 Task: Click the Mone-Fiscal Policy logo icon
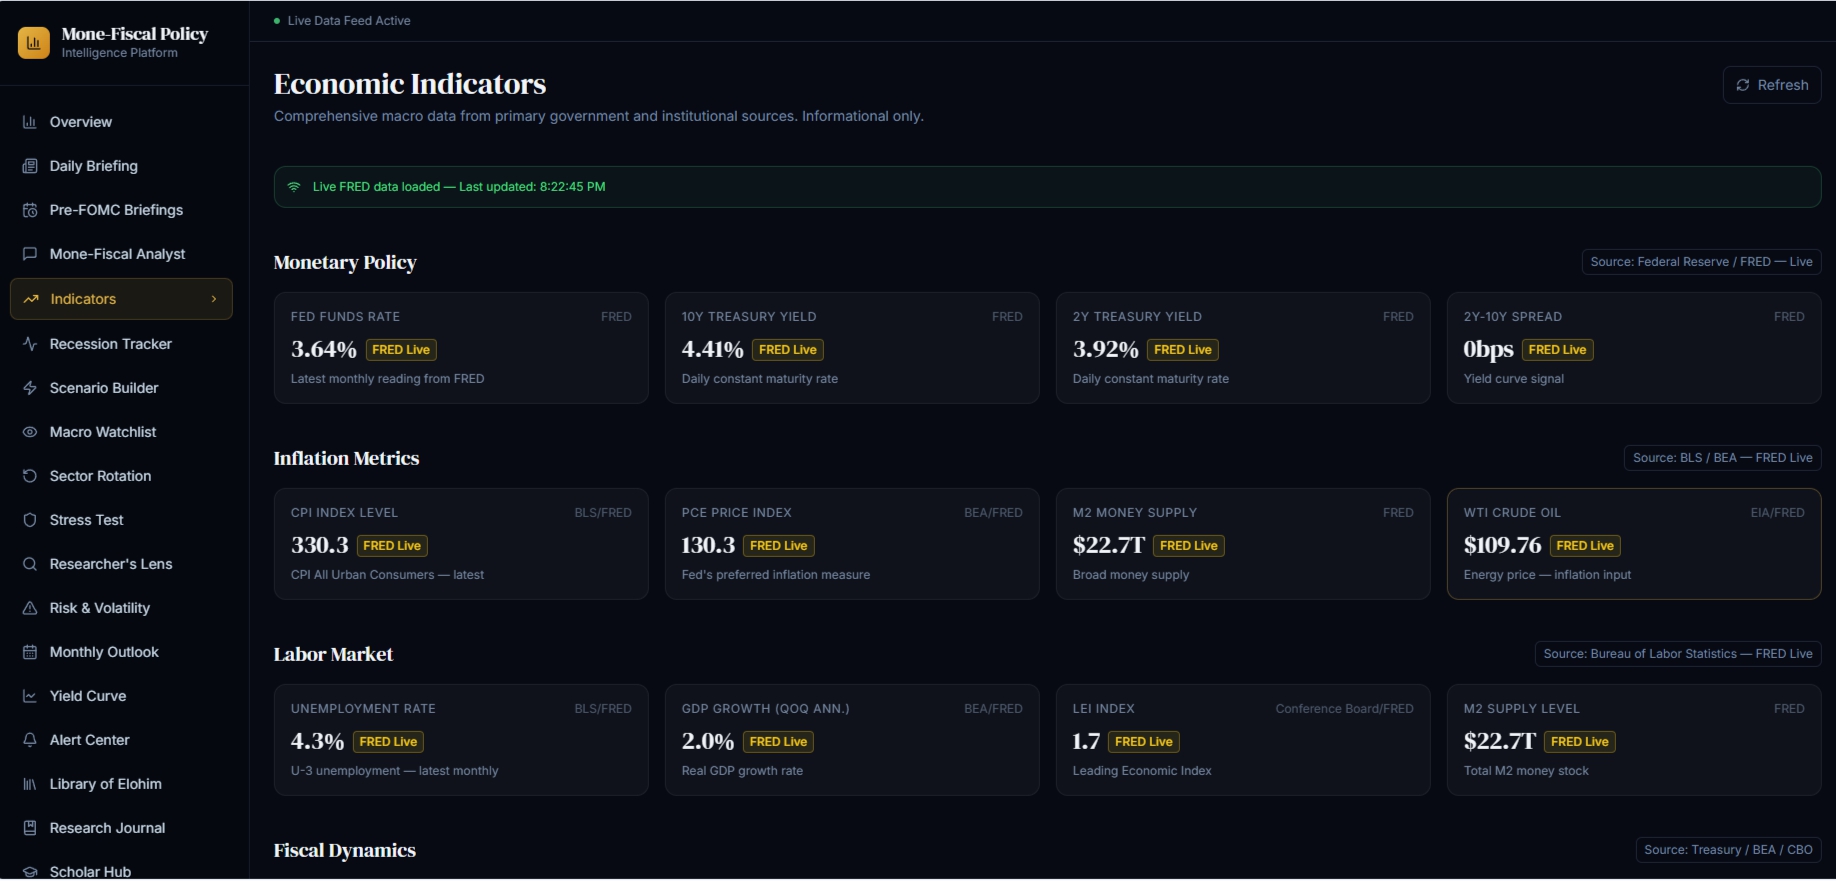coord(34,42)
